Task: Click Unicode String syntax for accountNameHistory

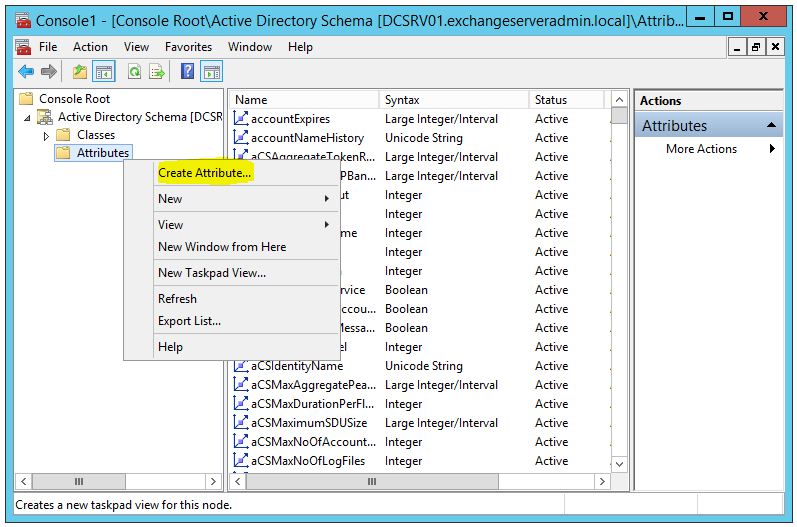Action: pyautogui.click(x=424, y=138)
